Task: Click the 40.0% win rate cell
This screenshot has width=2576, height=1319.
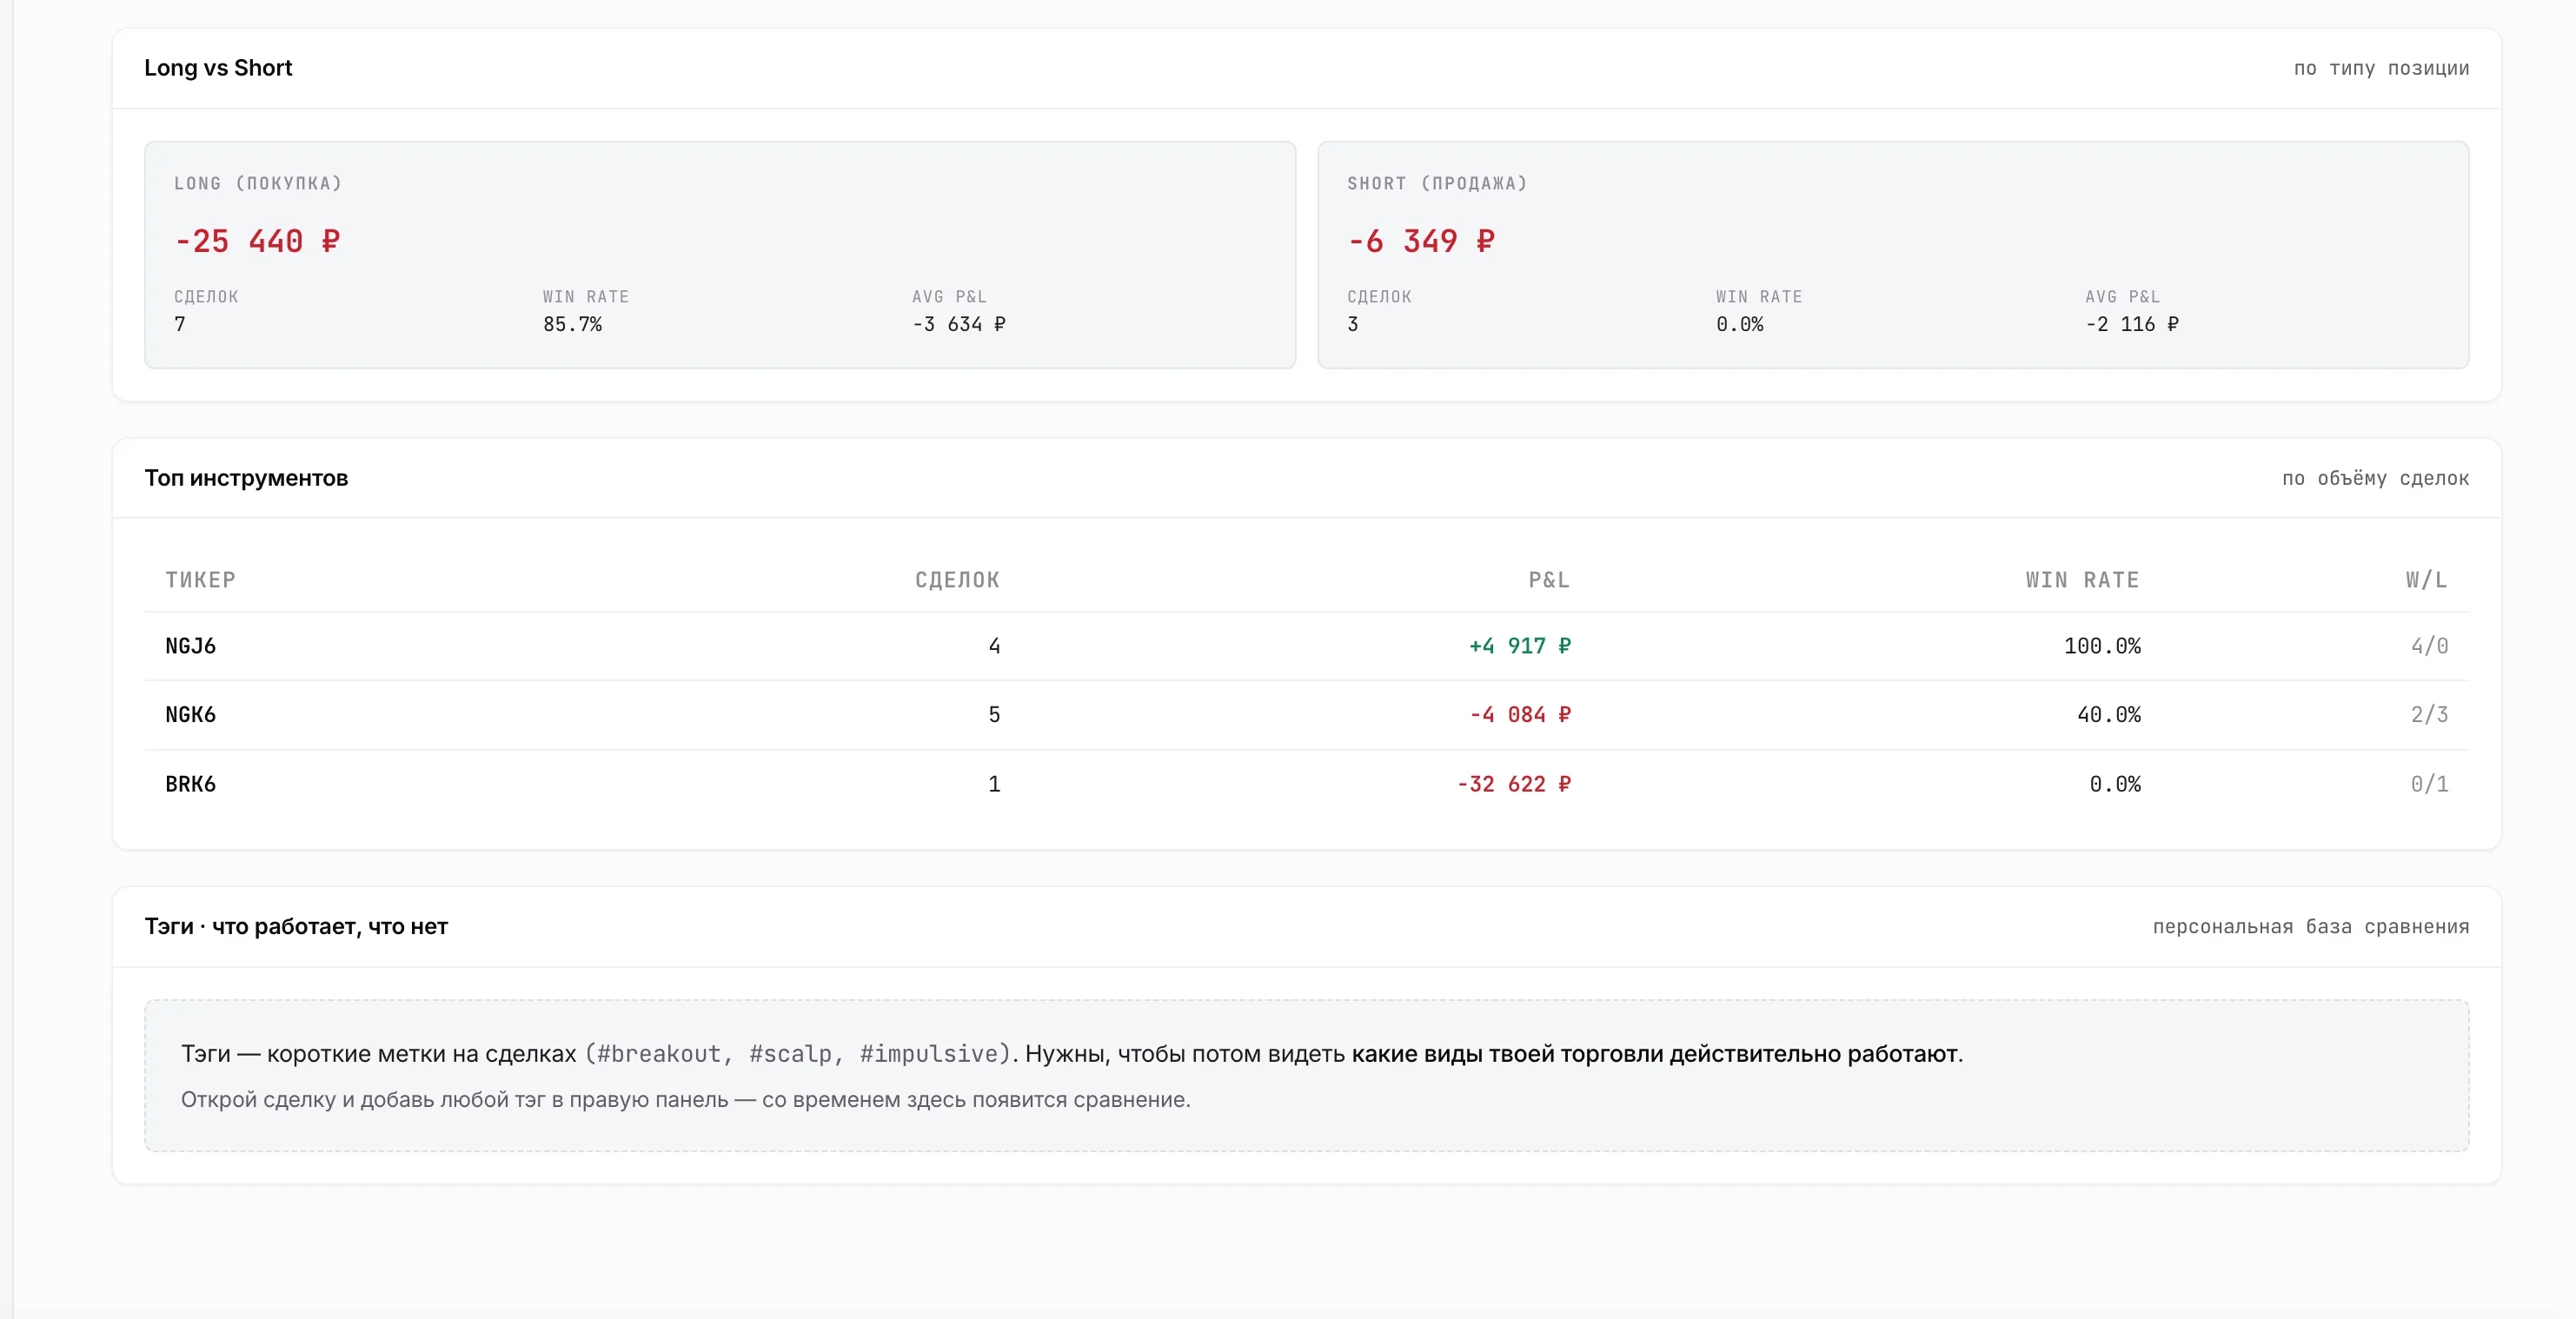Action: (2109, 715)
